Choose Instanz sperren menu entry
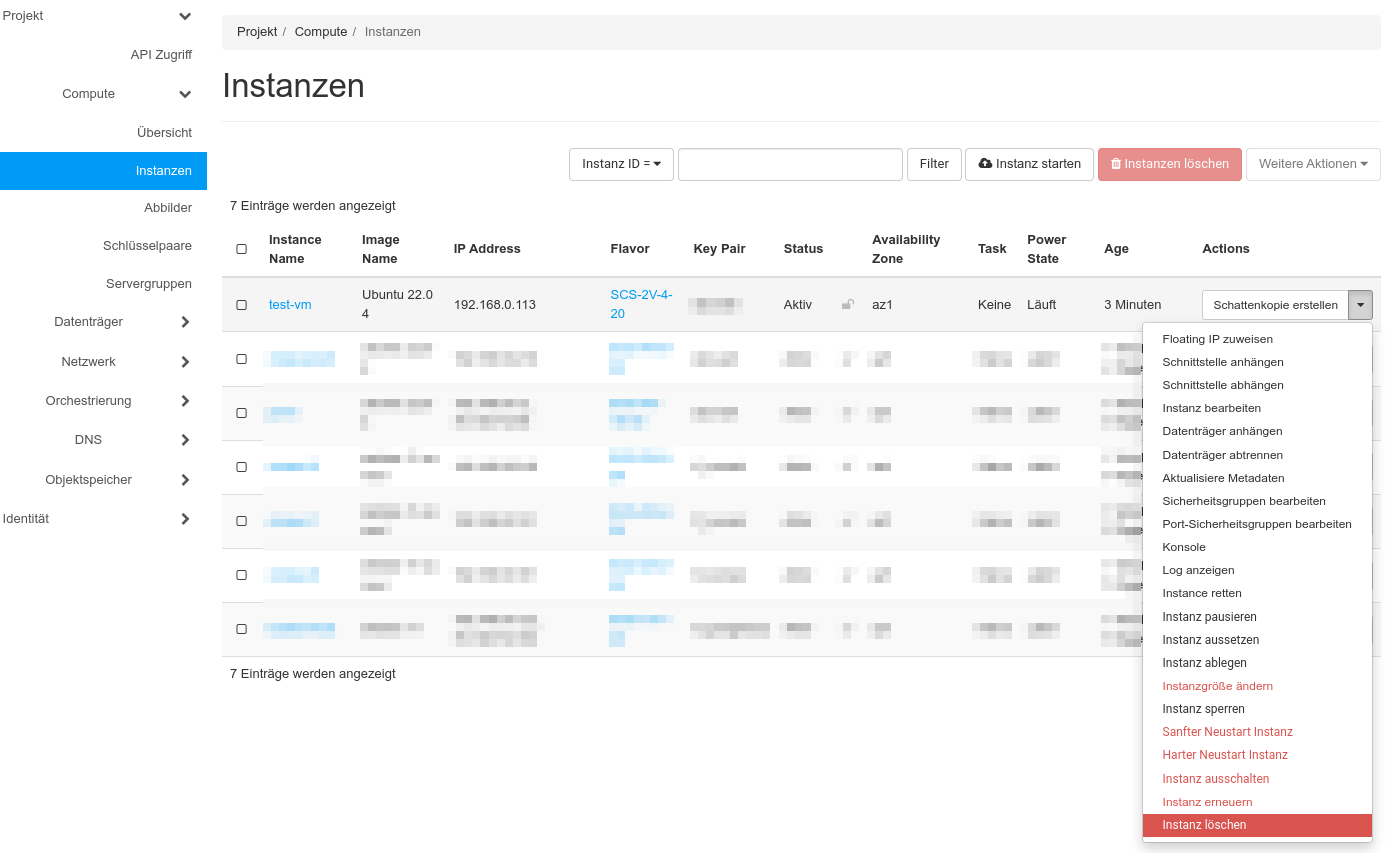Viewport: 1393px width, 853px height. pyautogui.click(x=1203, y=709)
